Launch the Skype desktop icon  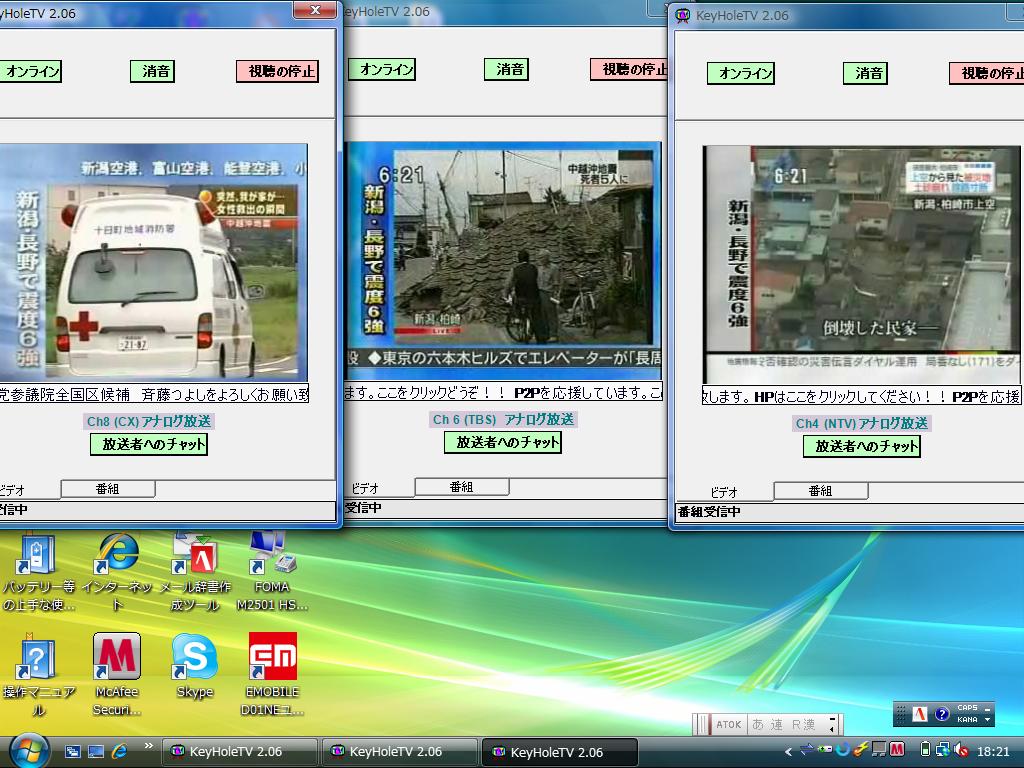click(195, 666)
